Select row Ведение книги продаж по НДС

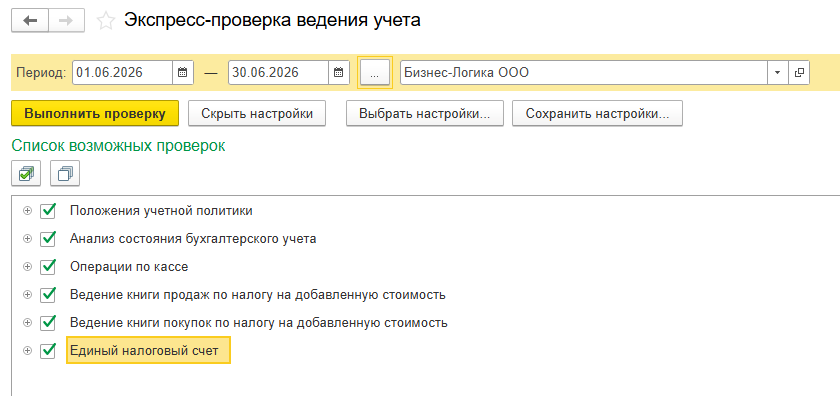coord(258,294)
